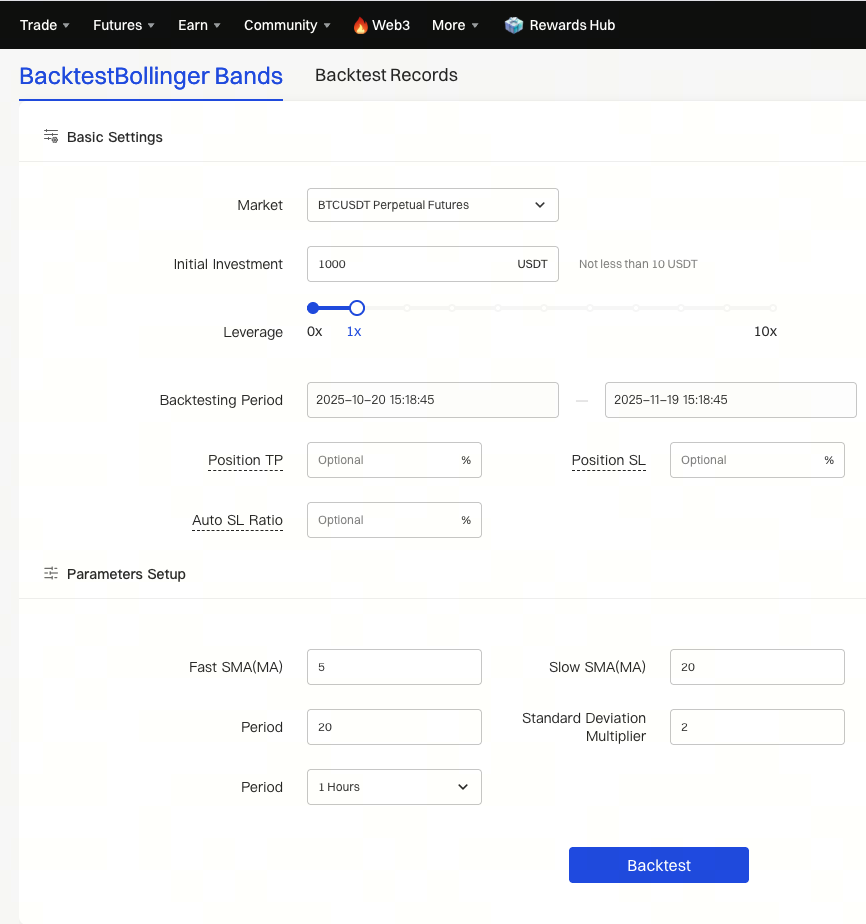Click the blue Backtest button

658,865
